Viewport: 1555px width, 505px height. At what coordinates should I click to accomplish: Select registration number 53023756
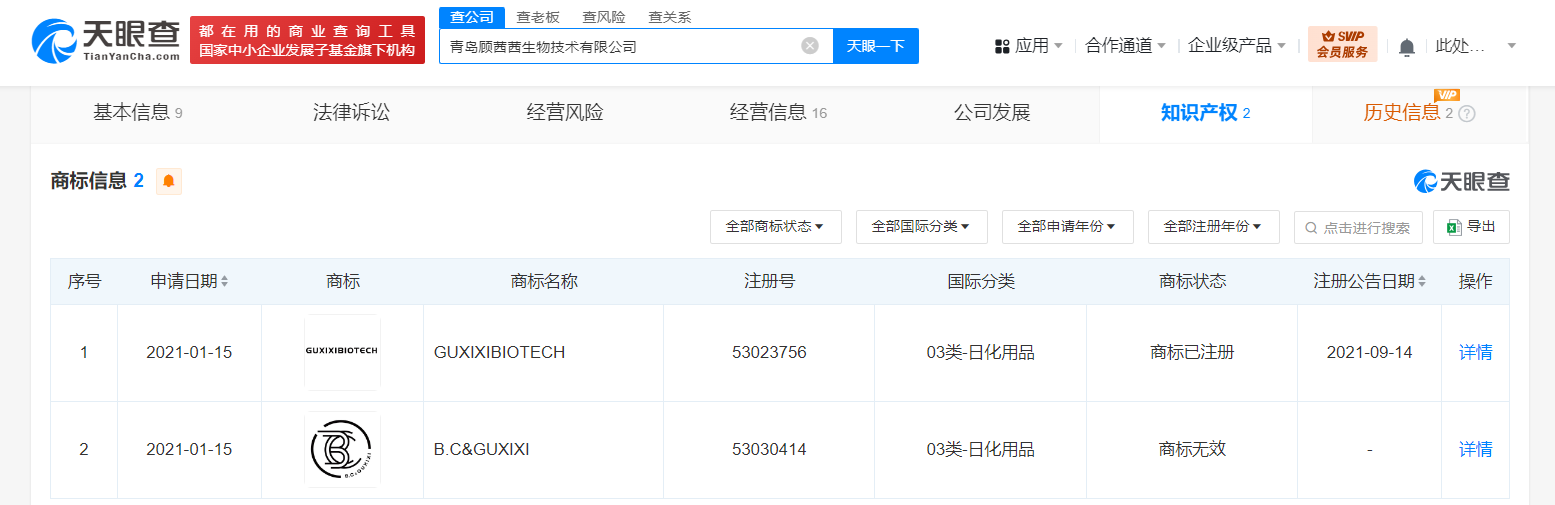769,352
